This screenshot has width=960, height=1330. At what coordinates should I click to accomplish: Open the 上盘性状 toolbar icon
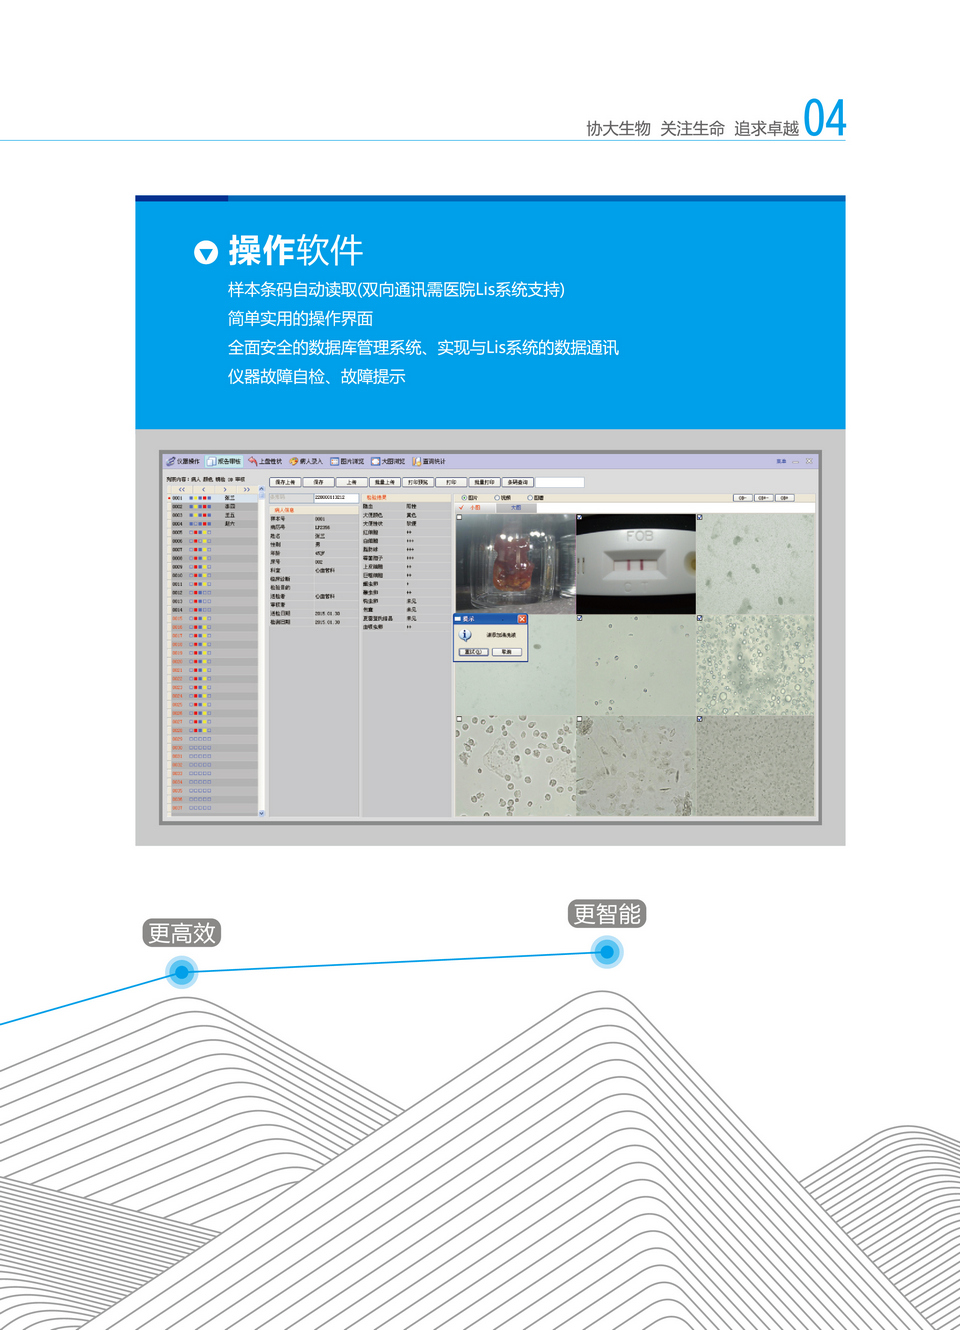coord(253,462)
